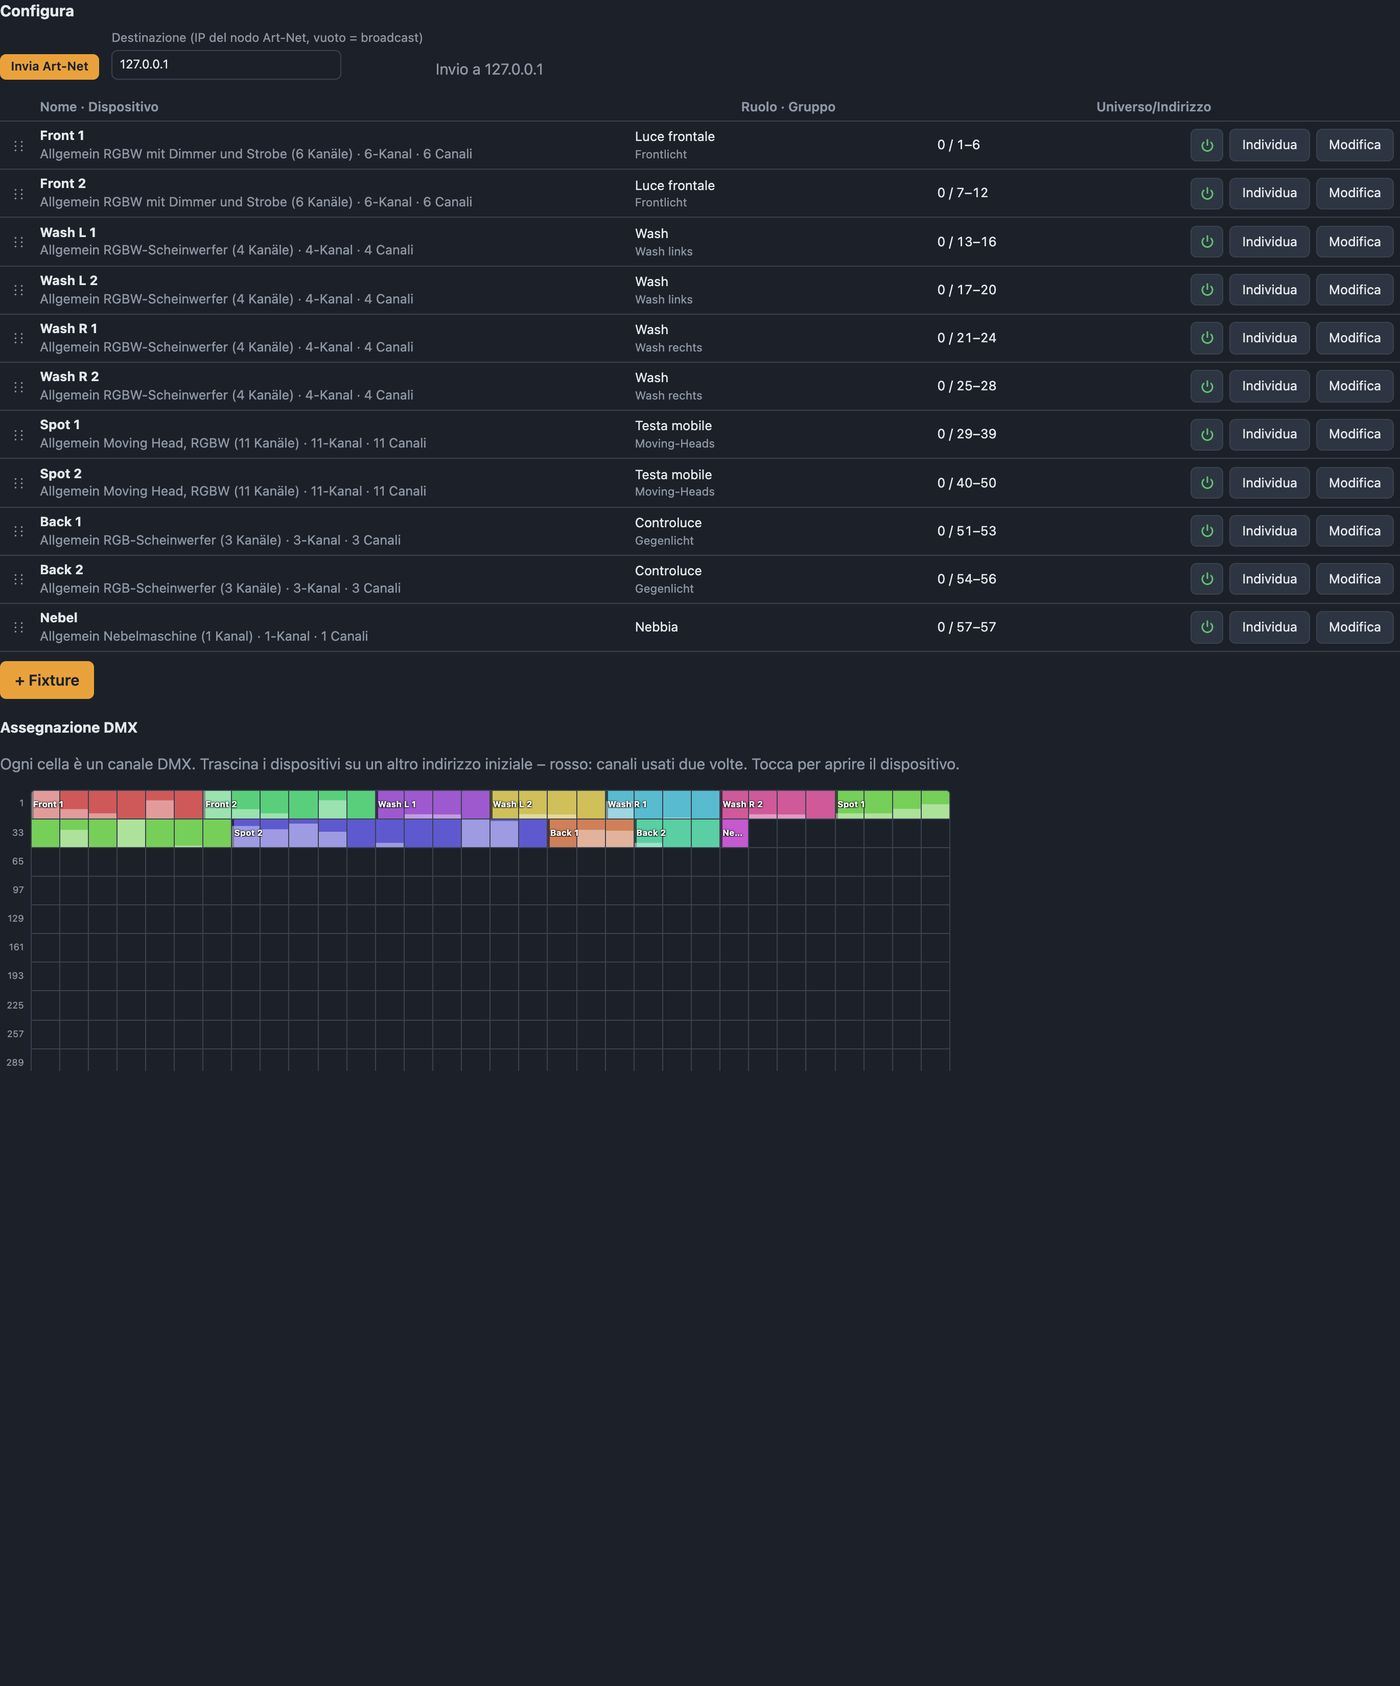Open the Ne... fog block in DMX grid
Screen dimensions: 1400x1686
734,833
